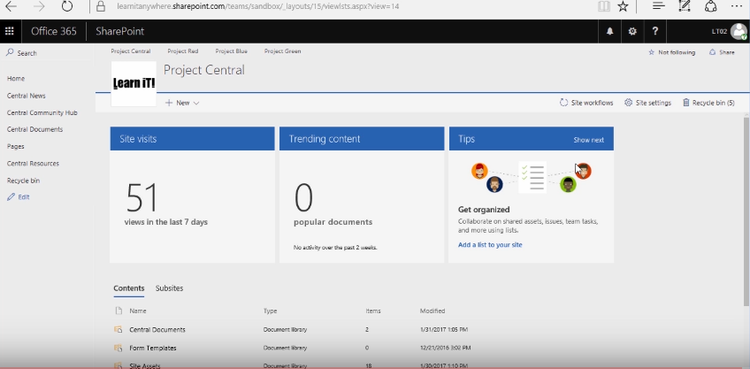Click the search magnifier icon
750x369 pixels.
click(10, 53)
